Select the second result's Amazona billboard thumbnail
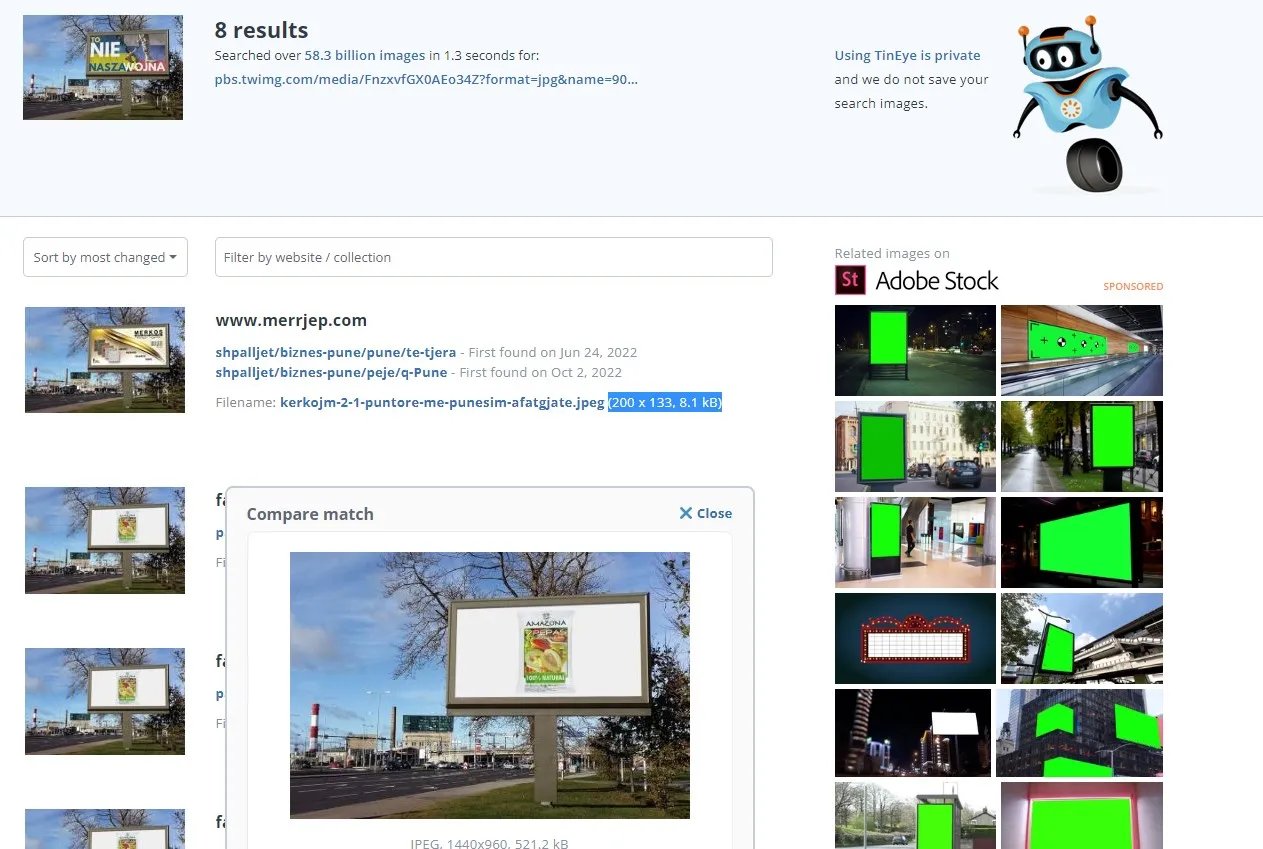 [105, 540]
